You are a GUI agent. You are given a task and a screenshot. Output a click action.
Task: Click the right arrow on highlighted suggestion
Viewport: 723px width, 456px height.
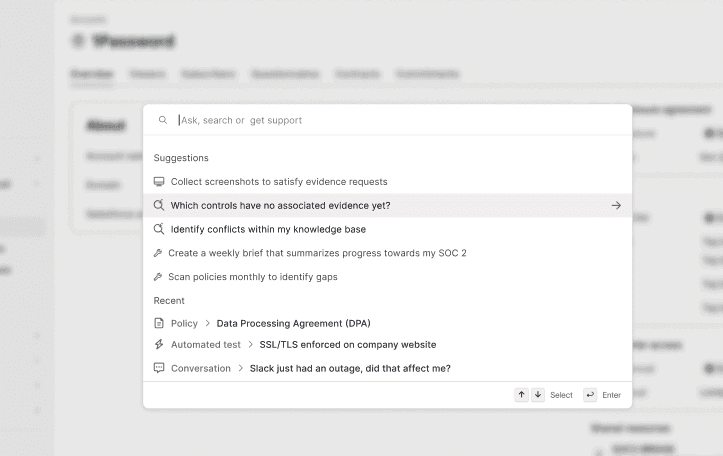tap(616, 206)
